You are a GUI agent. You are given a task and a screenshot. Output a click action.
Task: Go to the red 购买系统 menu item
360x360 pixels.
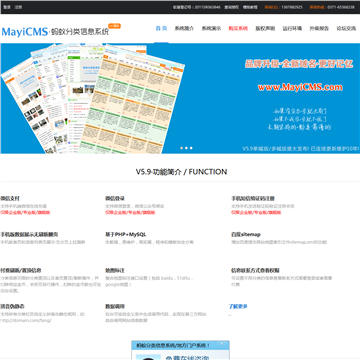point(238,28)
